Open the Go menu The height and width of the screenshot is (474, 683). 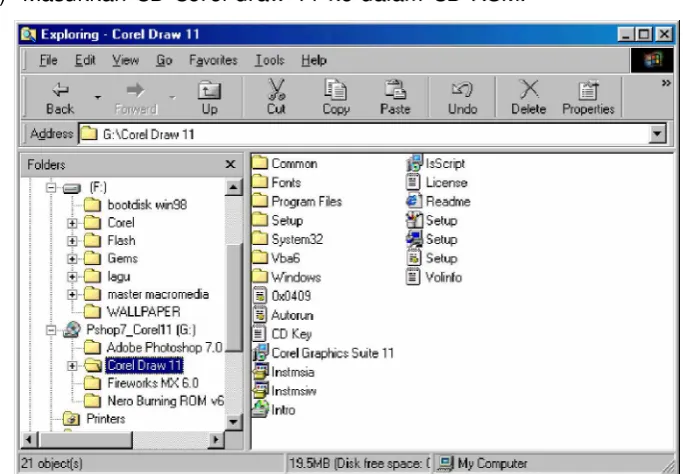tap(164, 60)
